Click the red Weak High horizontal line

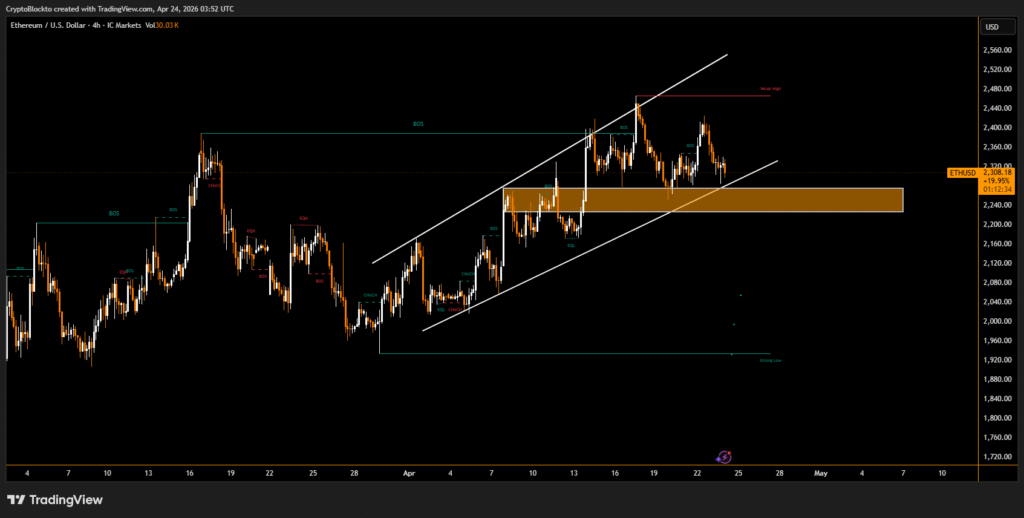[700, 96]
